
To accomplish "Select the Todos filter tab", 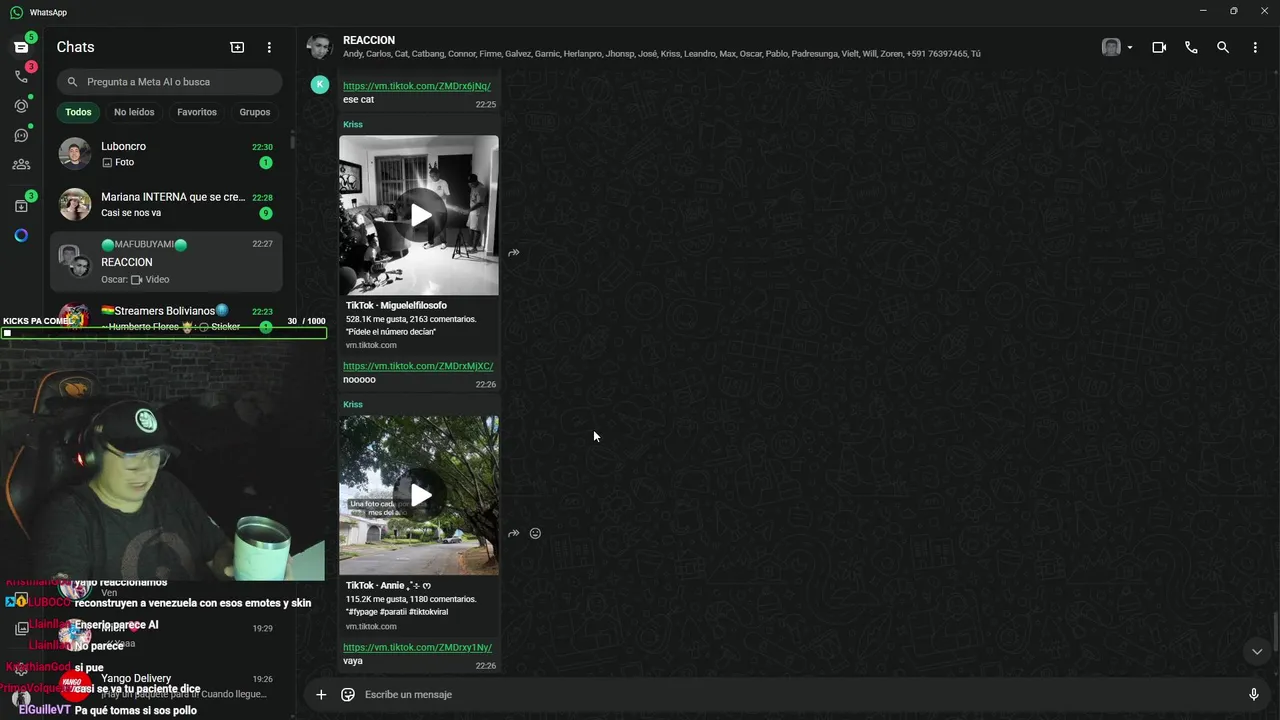I will coord(78,112).
